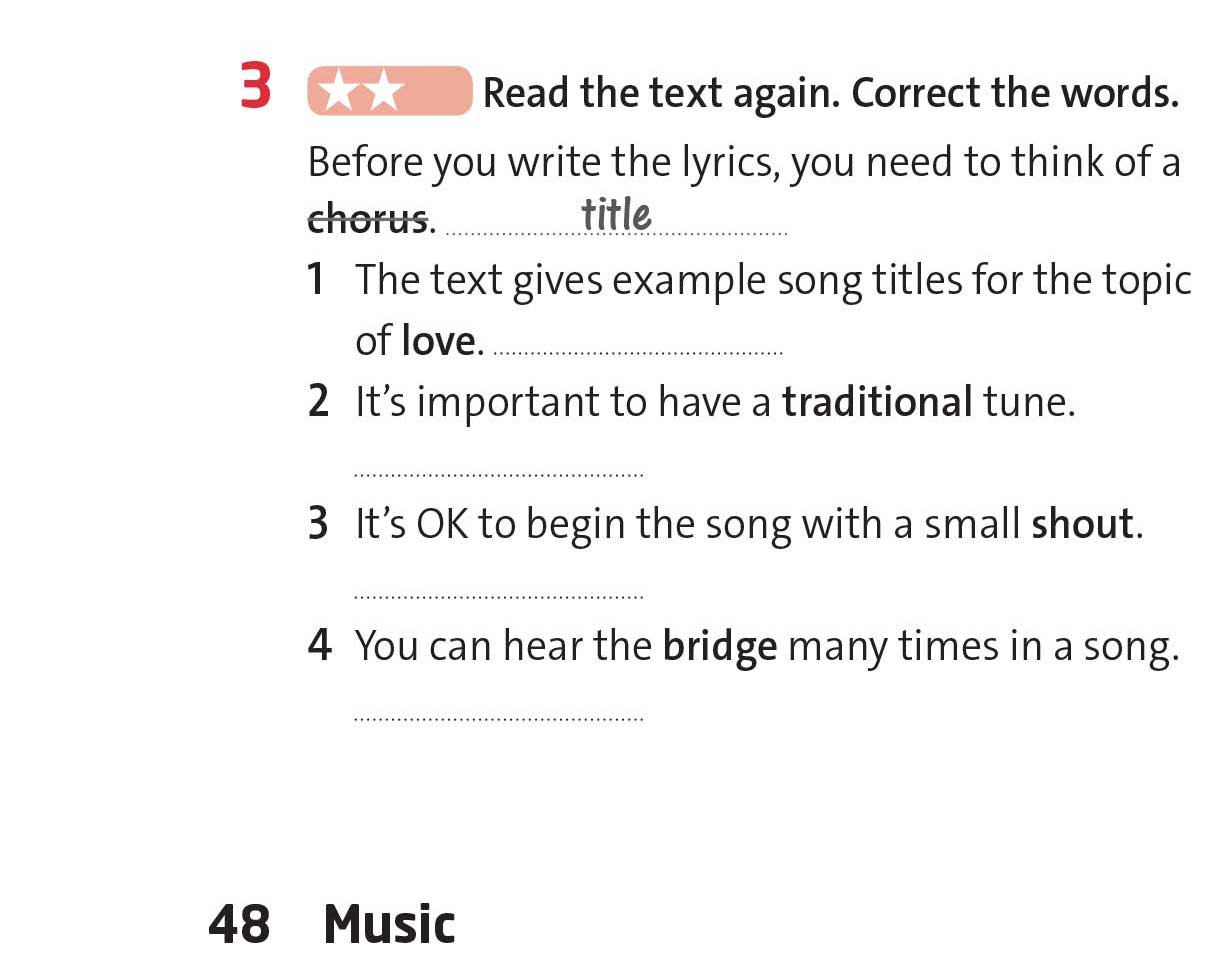Viewport: 1229px width, 966px height.
Task: Click the first white star in the badge
Action: click(x=341, y=92)
